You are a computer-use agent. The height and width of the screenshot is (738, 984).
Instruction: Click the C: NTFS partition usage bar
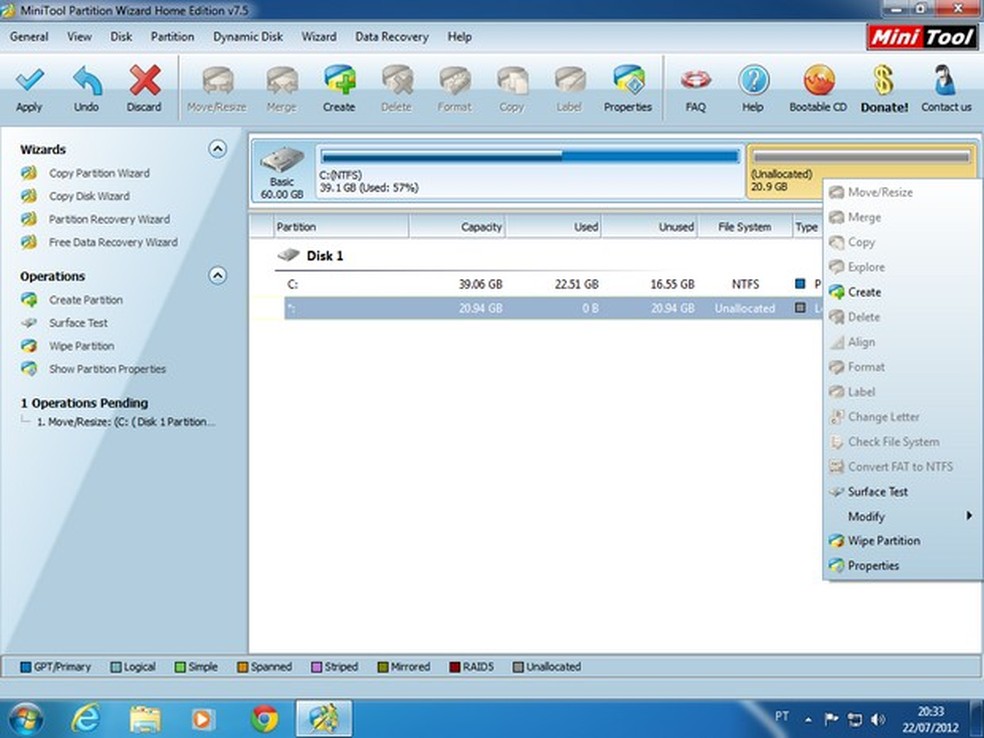[x=528, y=156]
